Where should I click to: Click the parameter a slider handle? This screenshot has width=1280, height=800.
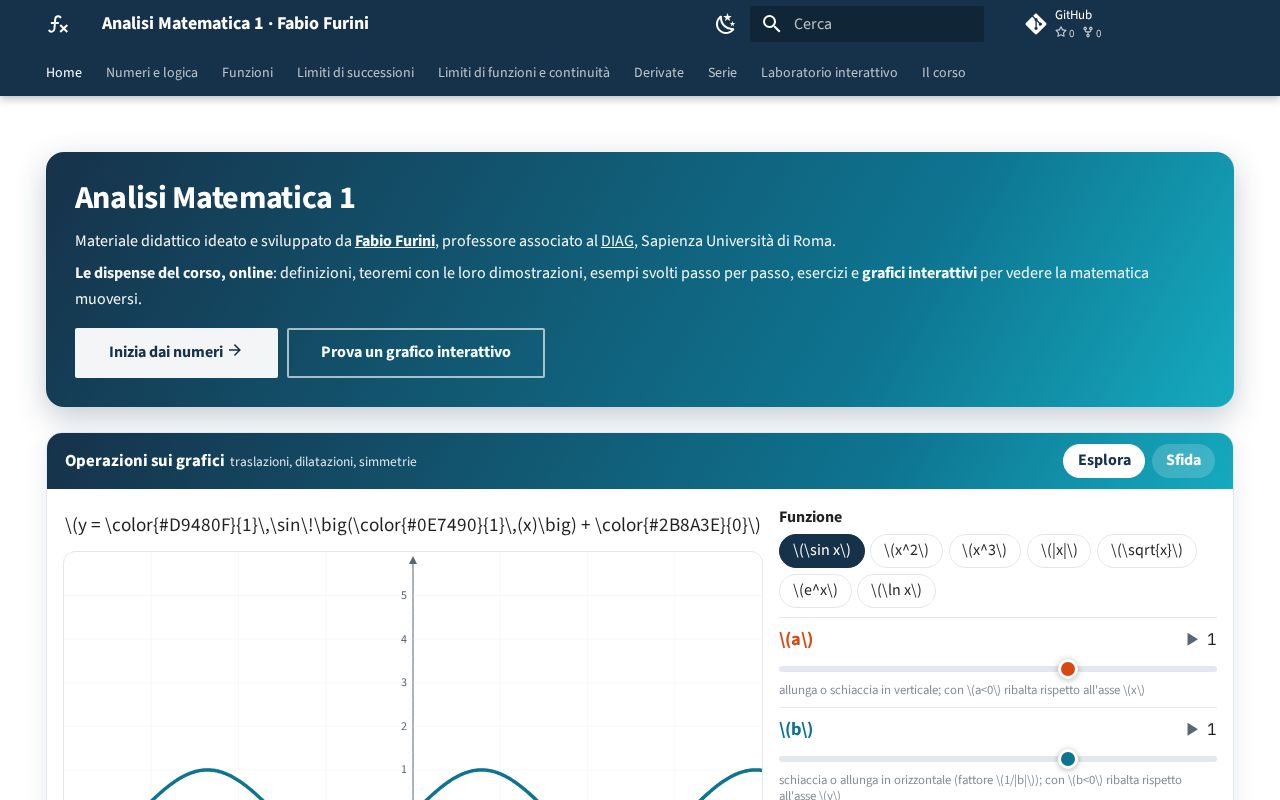click(1068, 669)
